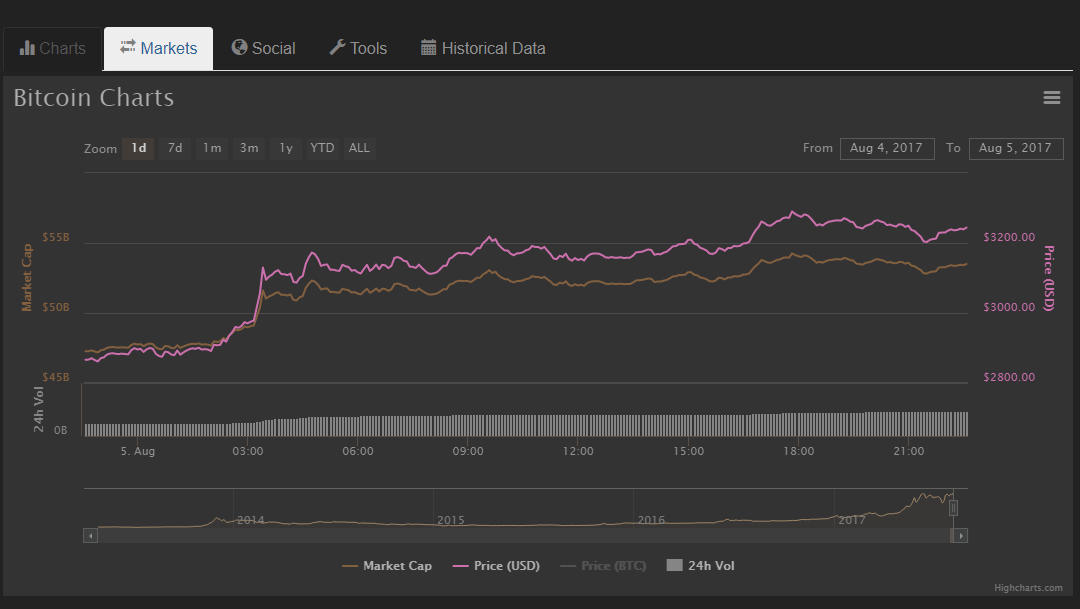This screenshot has height=609, width=1080.
Task: Switch to the Markets tab
Action: click(158, 48)
